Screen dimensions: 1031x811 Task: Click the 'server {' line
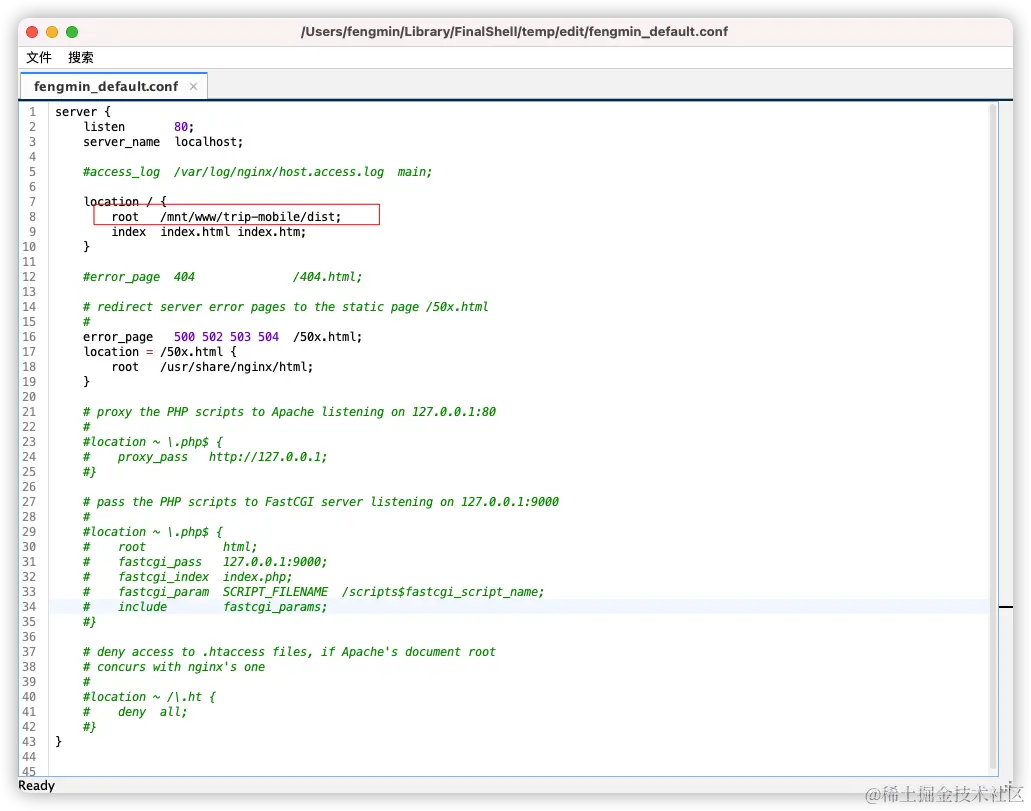tap(83, 112)
